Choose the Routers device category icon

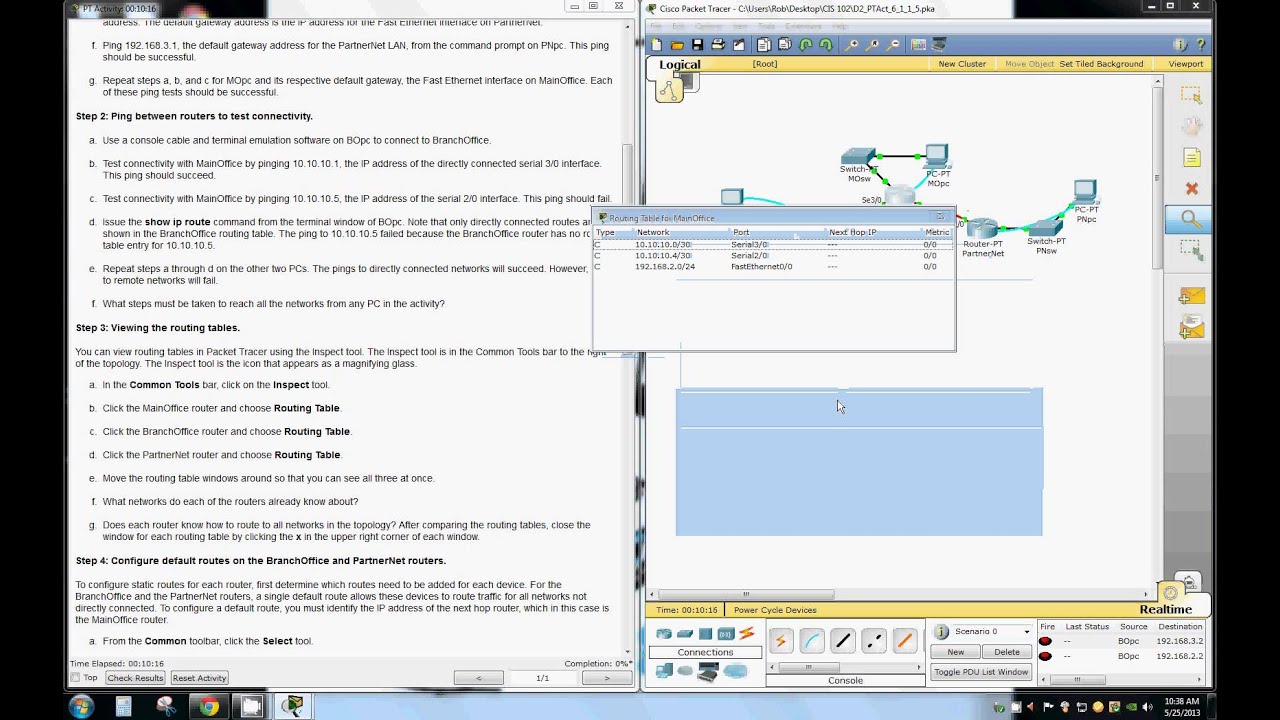click(664, 634)
